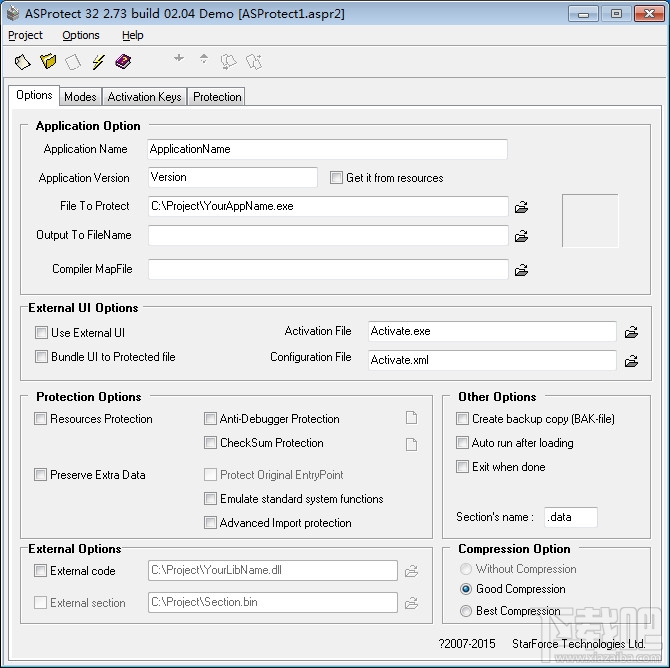Click the Output To FileName field
670x668 pixels.
(x=328, y=235)
